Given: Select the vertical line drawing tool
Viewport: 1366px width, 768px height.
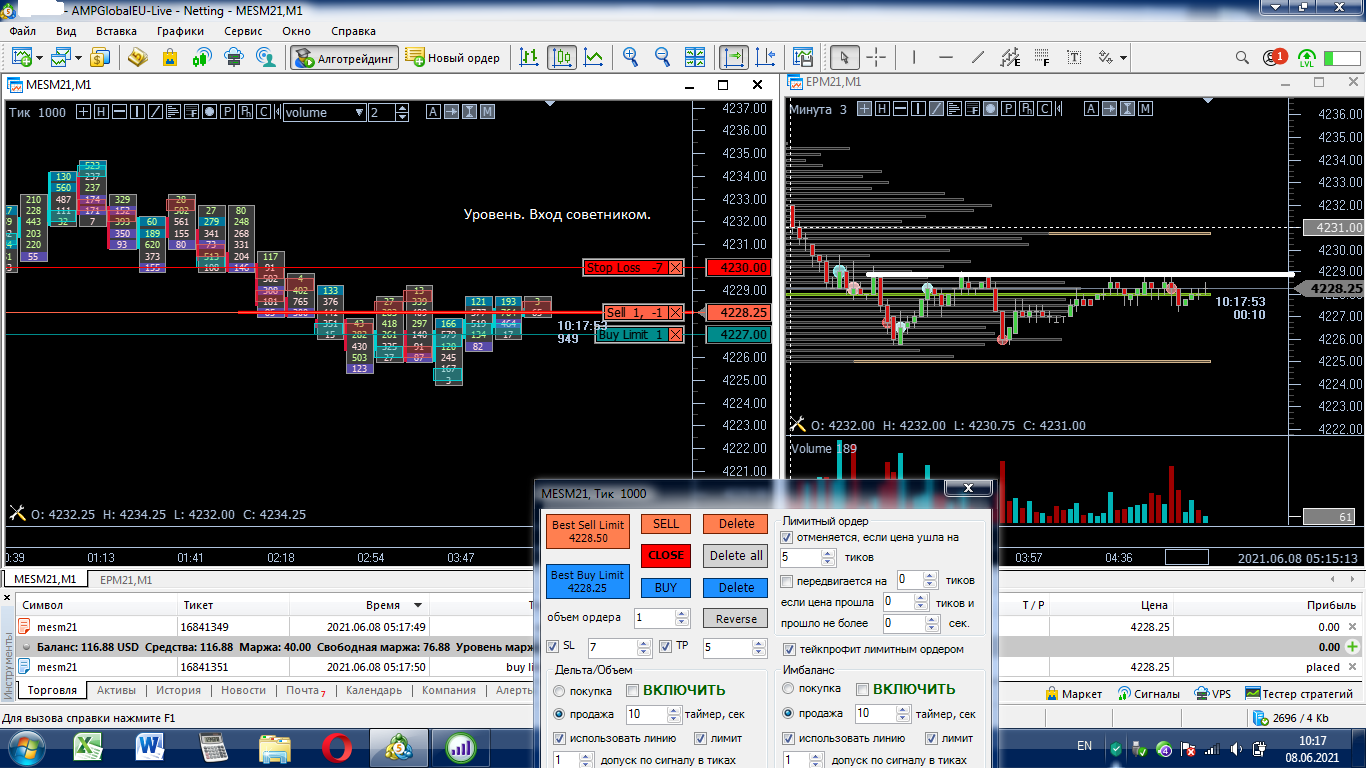Looking at the screenshot, I should coord(914,57).
